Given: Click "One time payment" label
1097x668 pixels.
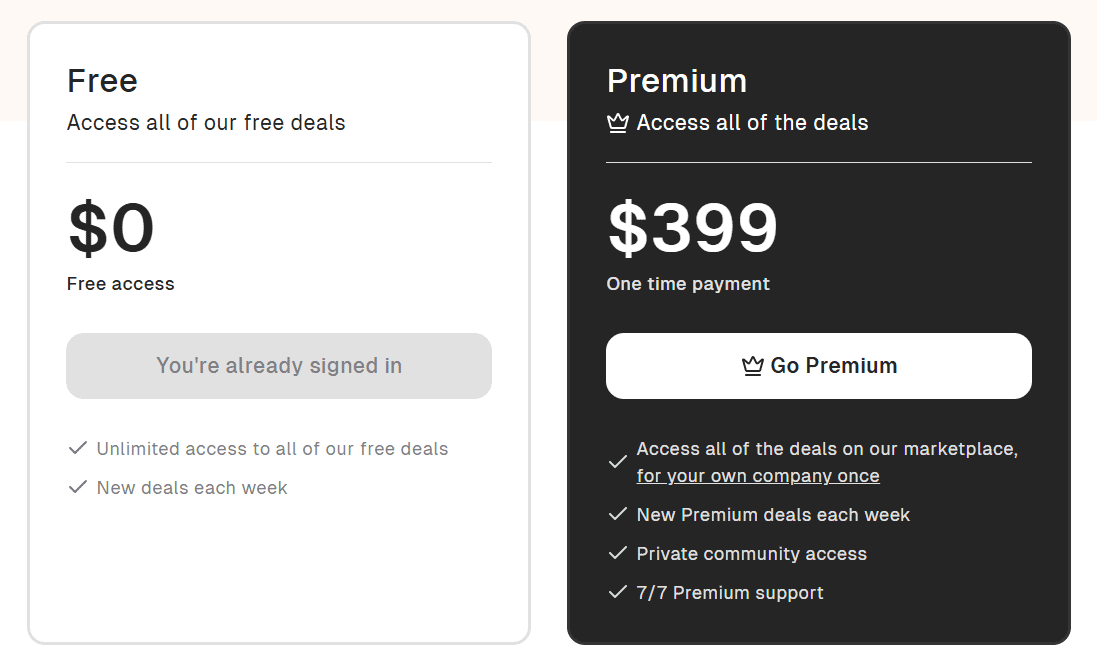Looking at the screenshot, I should [688, 284].
